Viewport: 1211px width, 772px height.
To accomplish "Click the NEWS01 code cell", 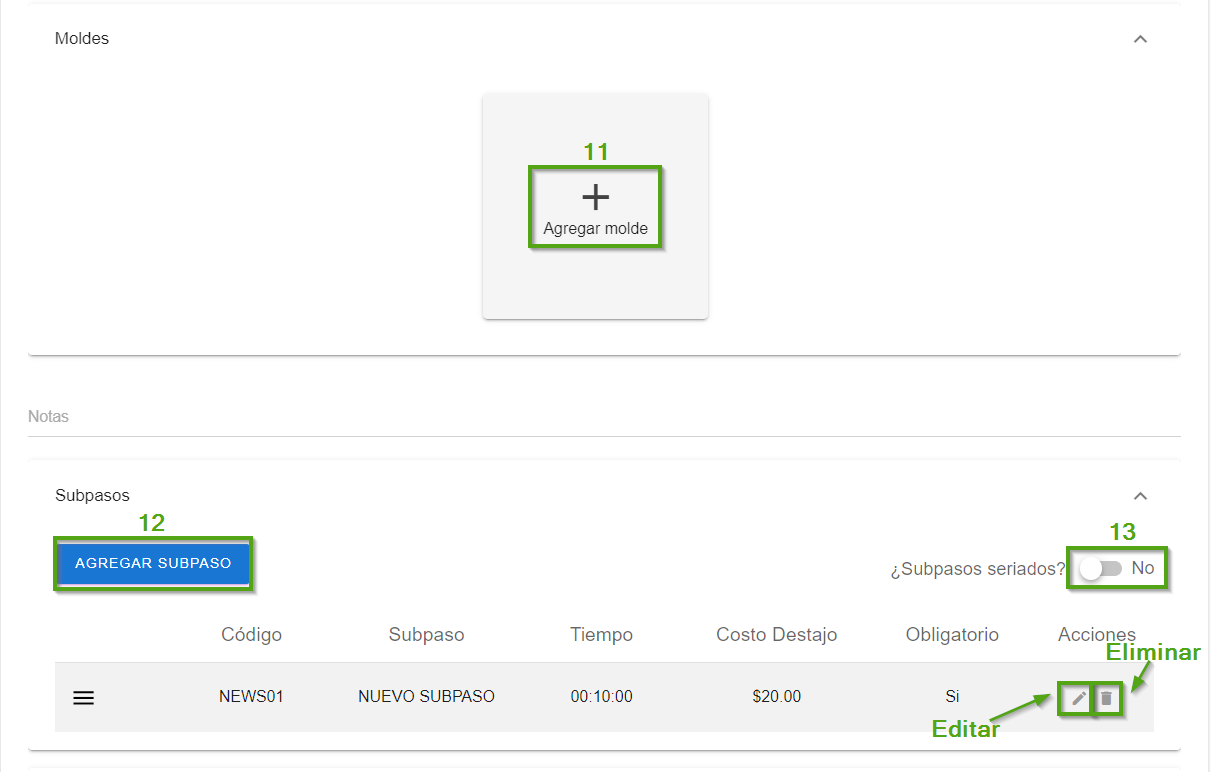I will pos(251,697).
